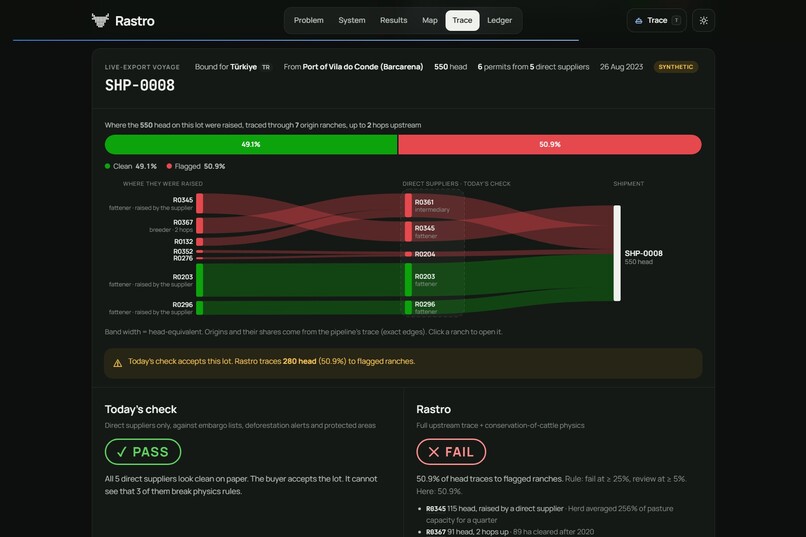Select direct supplier R0296 fattener
806x537 pixels.
click(x=408, y=307)
